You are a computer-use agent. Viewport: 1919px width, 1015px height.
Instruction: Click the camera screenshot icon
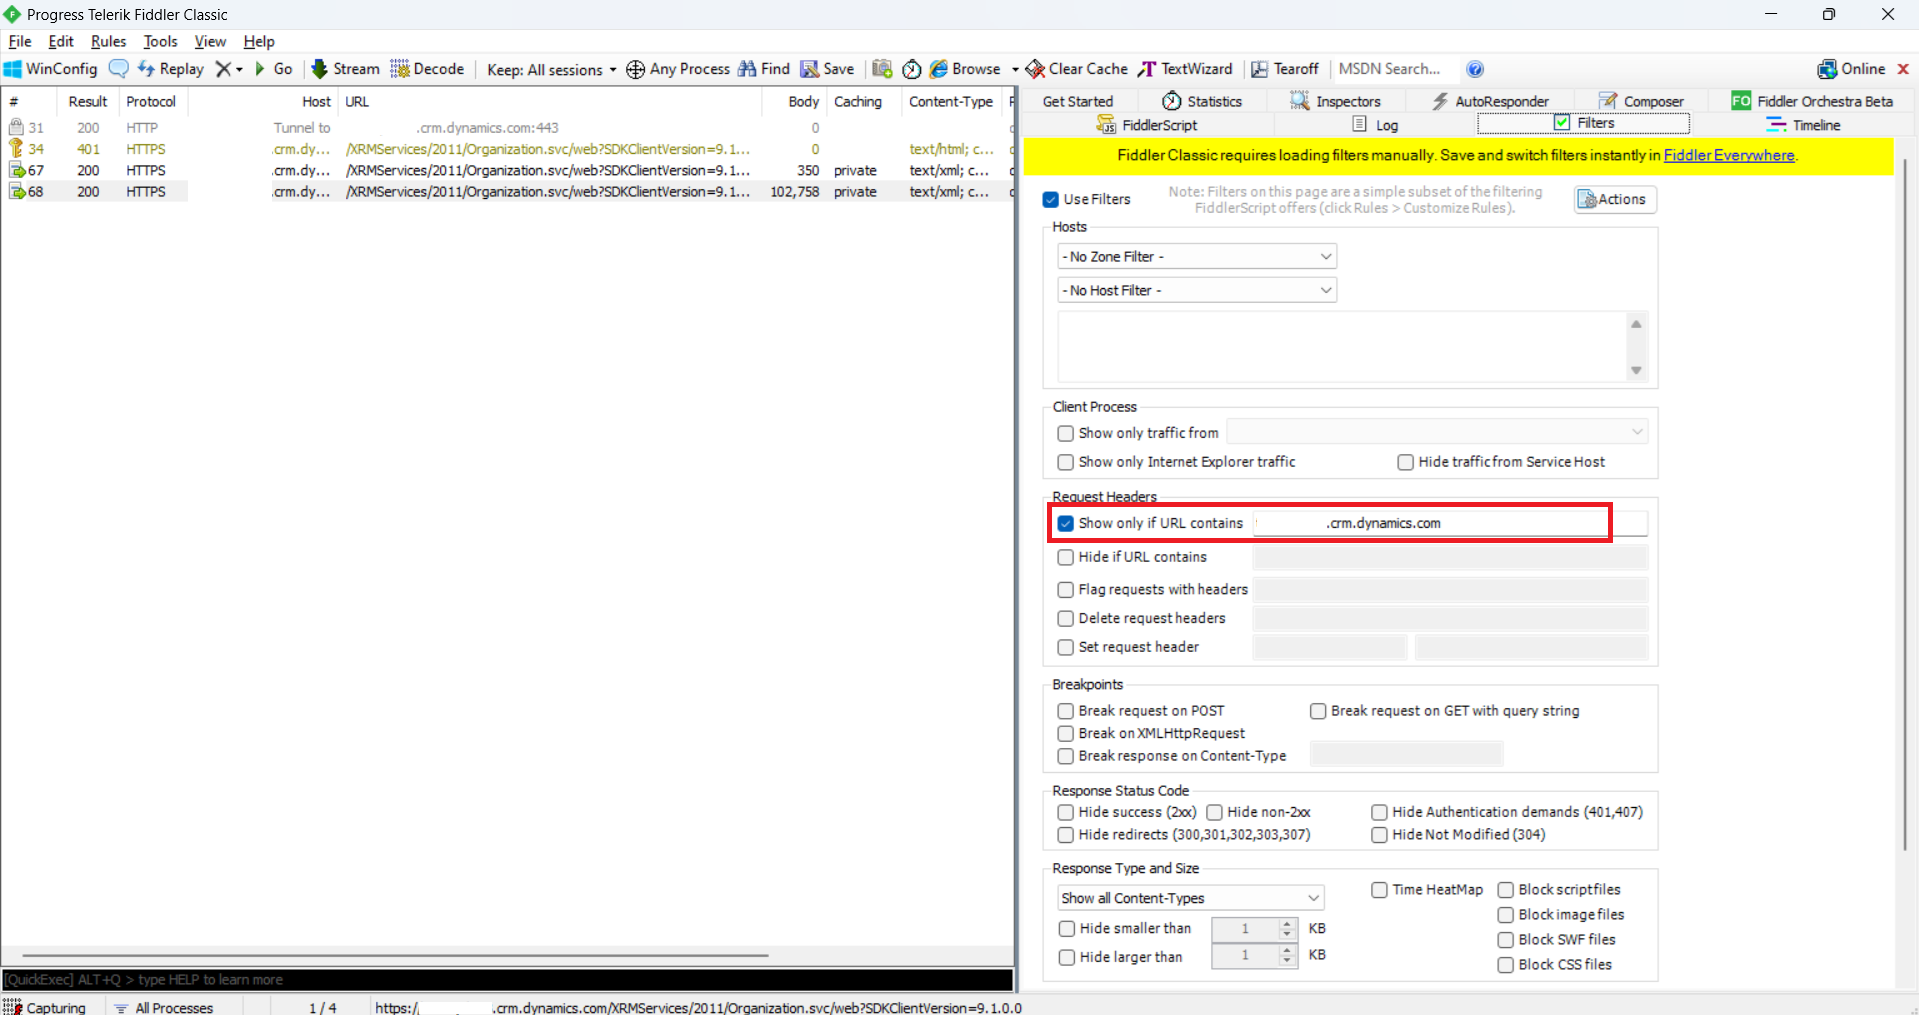[882, 69]
